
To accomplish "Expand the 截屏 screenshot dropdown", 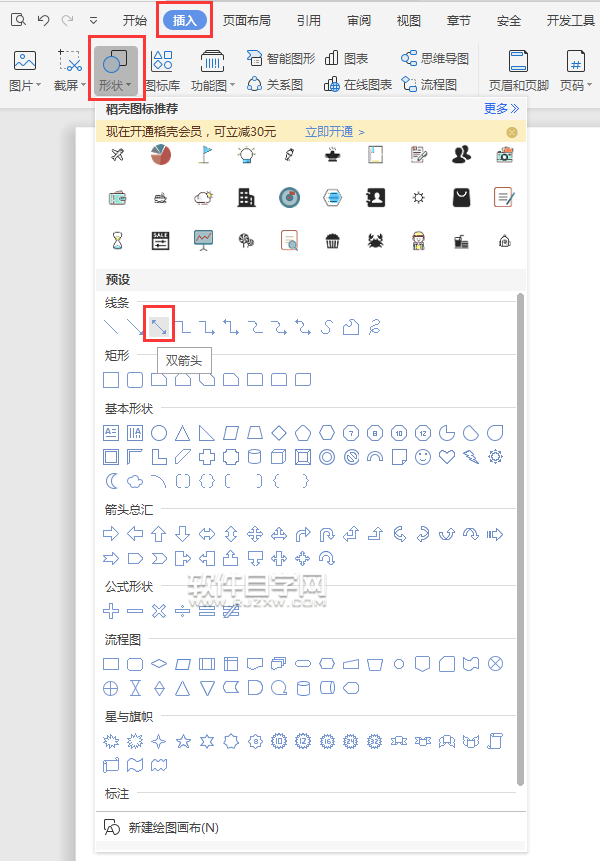I will click(70, 70).
